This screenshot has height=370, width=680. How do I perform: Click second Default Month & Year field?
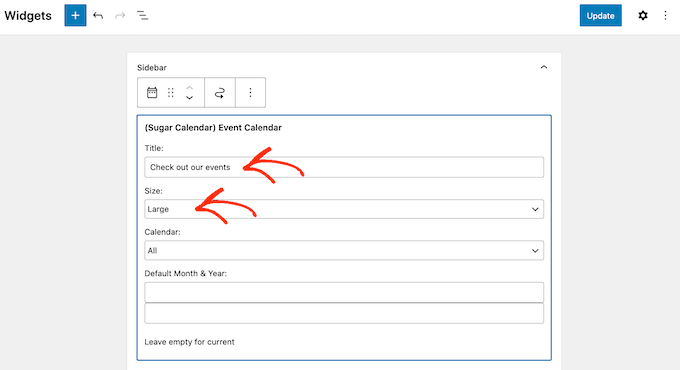coord(344,313)
